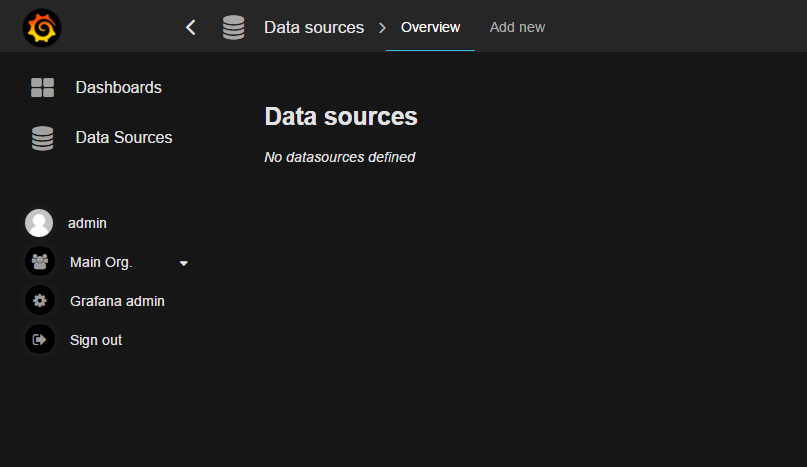Select Data Sources label in sidebar
Image resolution: width=807 pixels, height=467 pixels.
point(124,138)
